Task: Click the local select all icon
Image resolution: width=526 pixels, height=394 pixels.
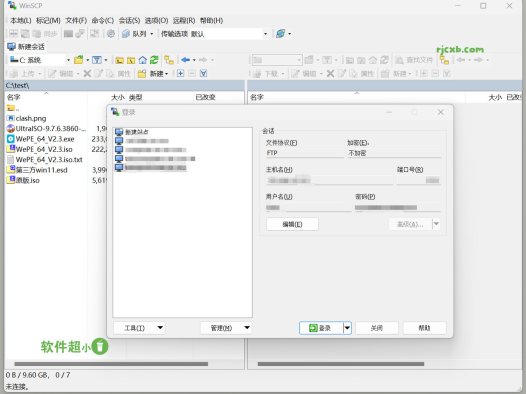Action: (203, 73)
